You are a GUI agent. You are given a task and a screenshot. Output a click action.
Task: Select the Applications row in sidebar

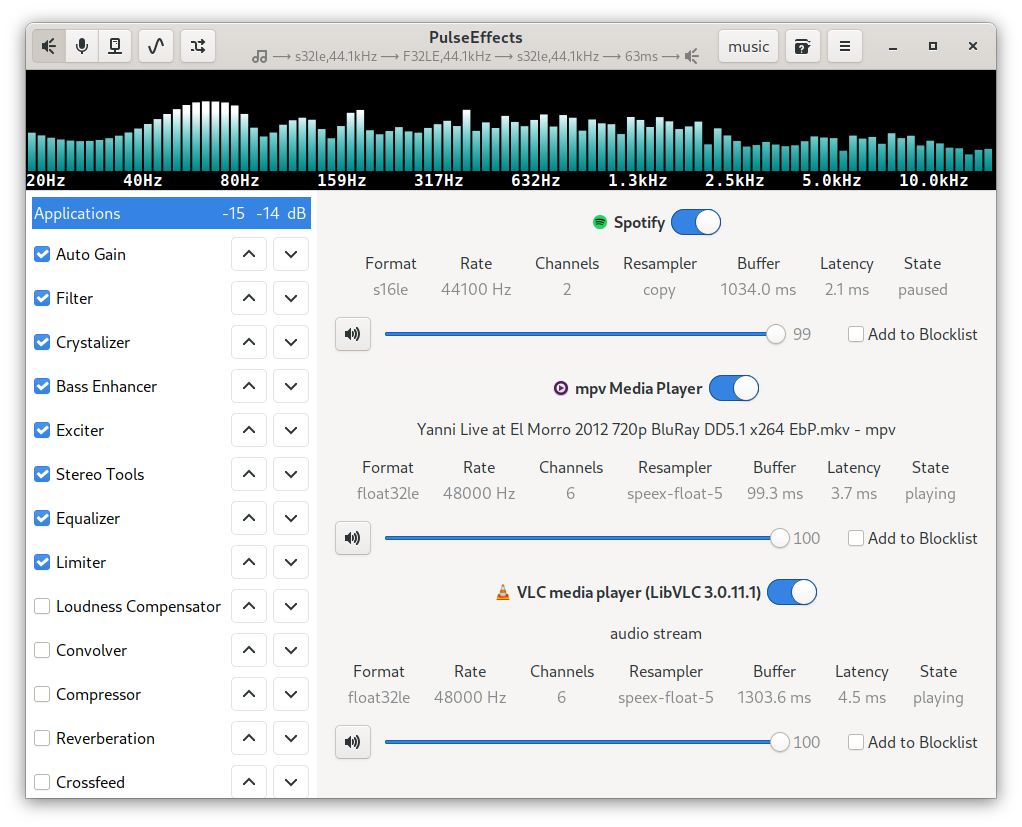pyautogui.click(x=171, y=213)
